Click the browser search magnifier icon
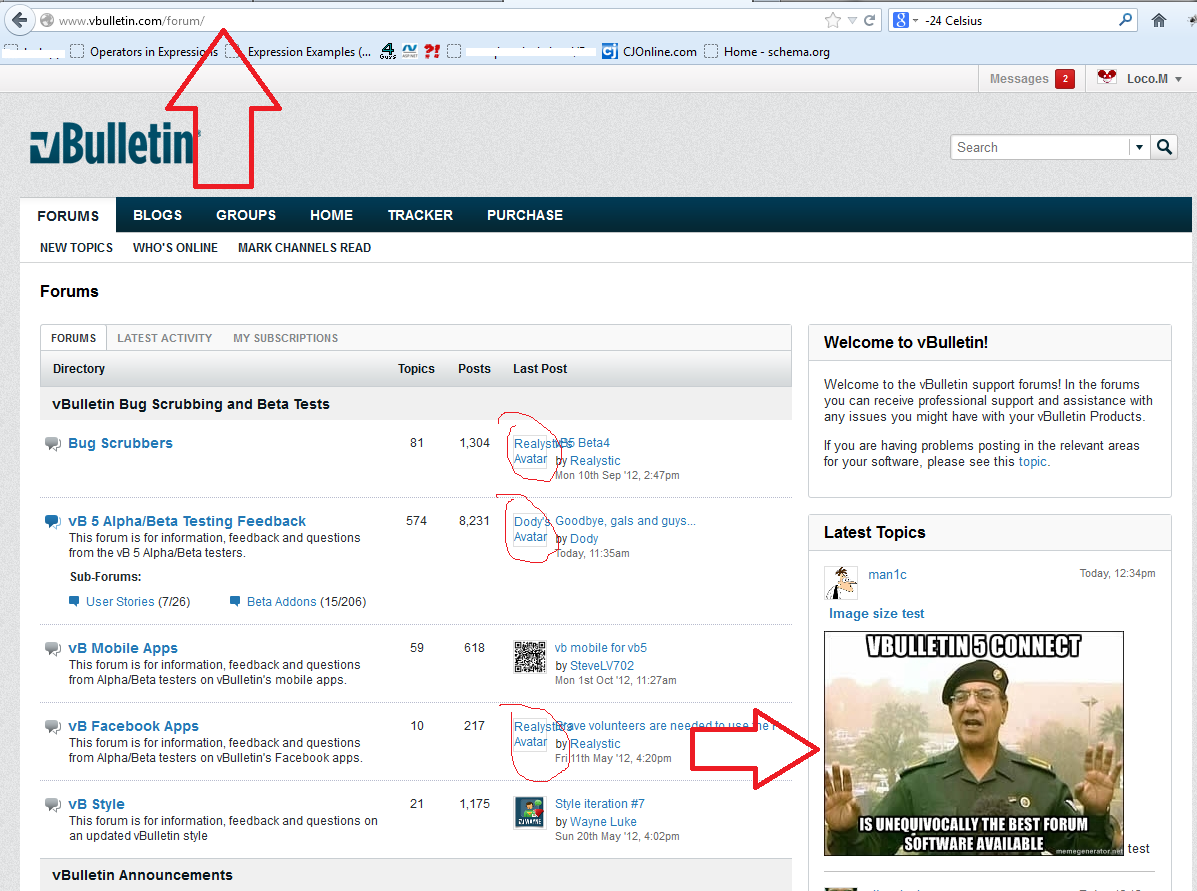The width and height of the screenshot is (1197, 891). click(x=1125, y=20)
